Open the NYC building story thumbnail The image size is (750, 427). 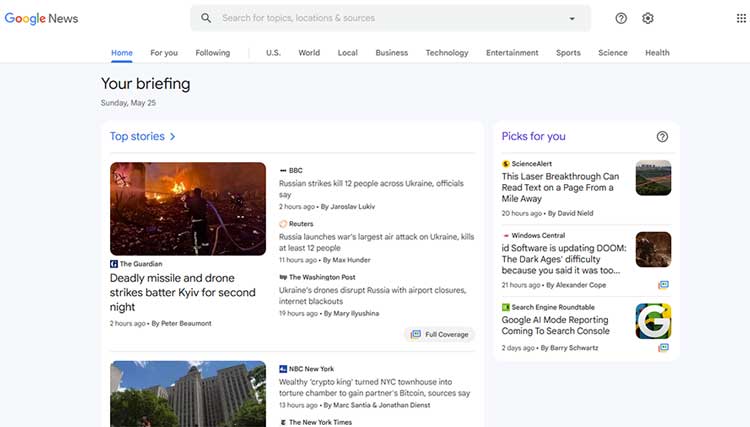coord(188,394)
